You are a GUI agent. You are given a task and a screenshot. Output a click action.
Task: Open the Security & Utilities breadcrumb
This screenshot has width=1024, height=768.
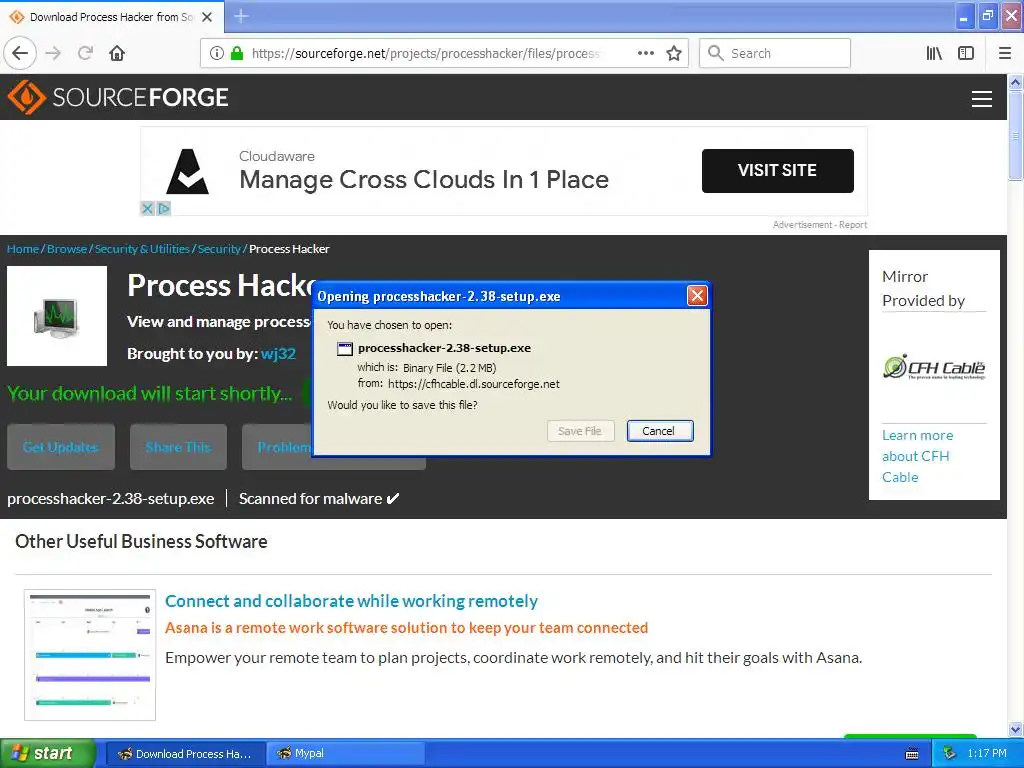click(142, 249)
